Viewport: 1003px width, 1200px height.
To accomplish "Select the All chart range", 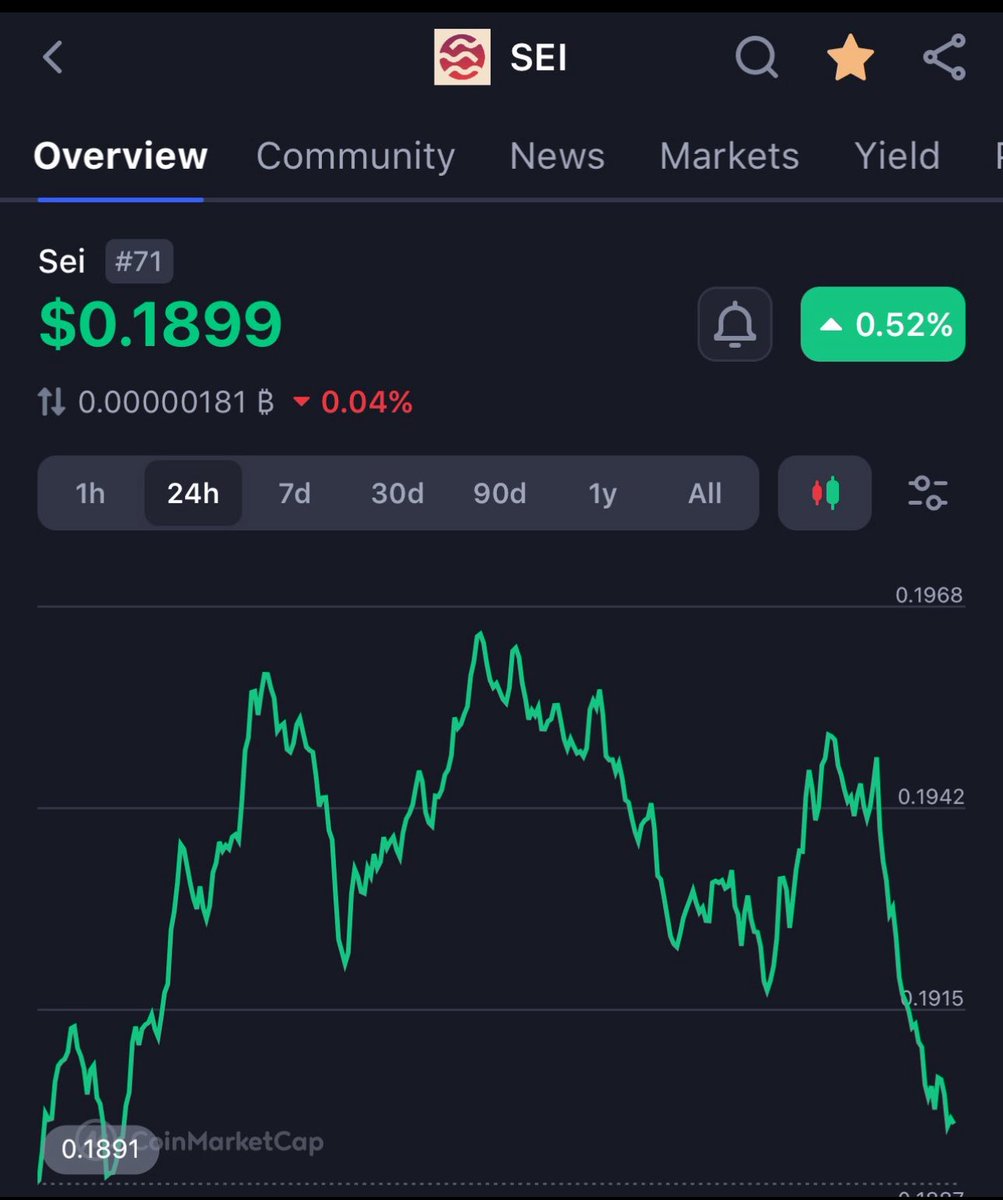I will coord(705,493).
